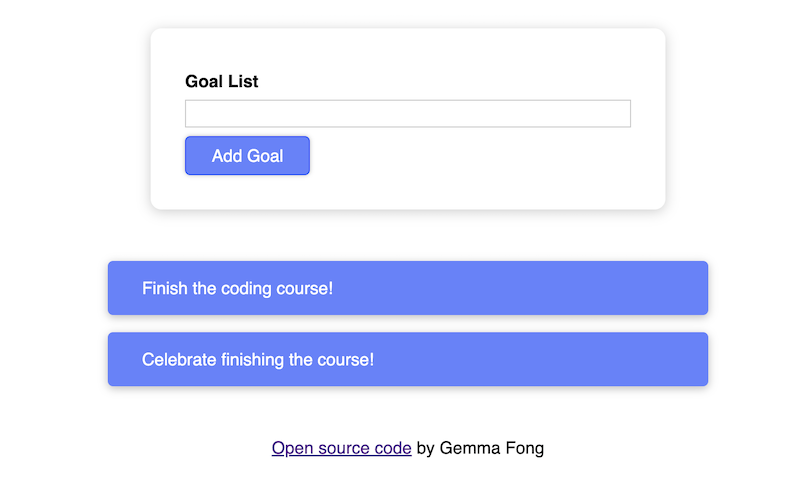Click the white Goal List card background

pyautogui.click(x=485, y=168)
